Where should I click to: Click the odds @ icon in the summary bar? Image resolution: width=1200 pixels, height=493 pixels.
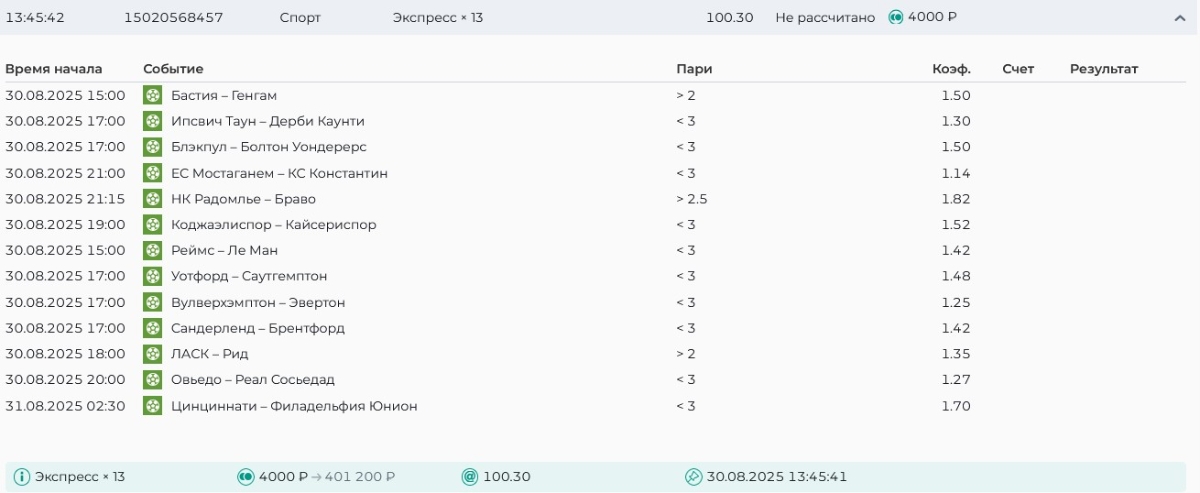coord(470,477)
